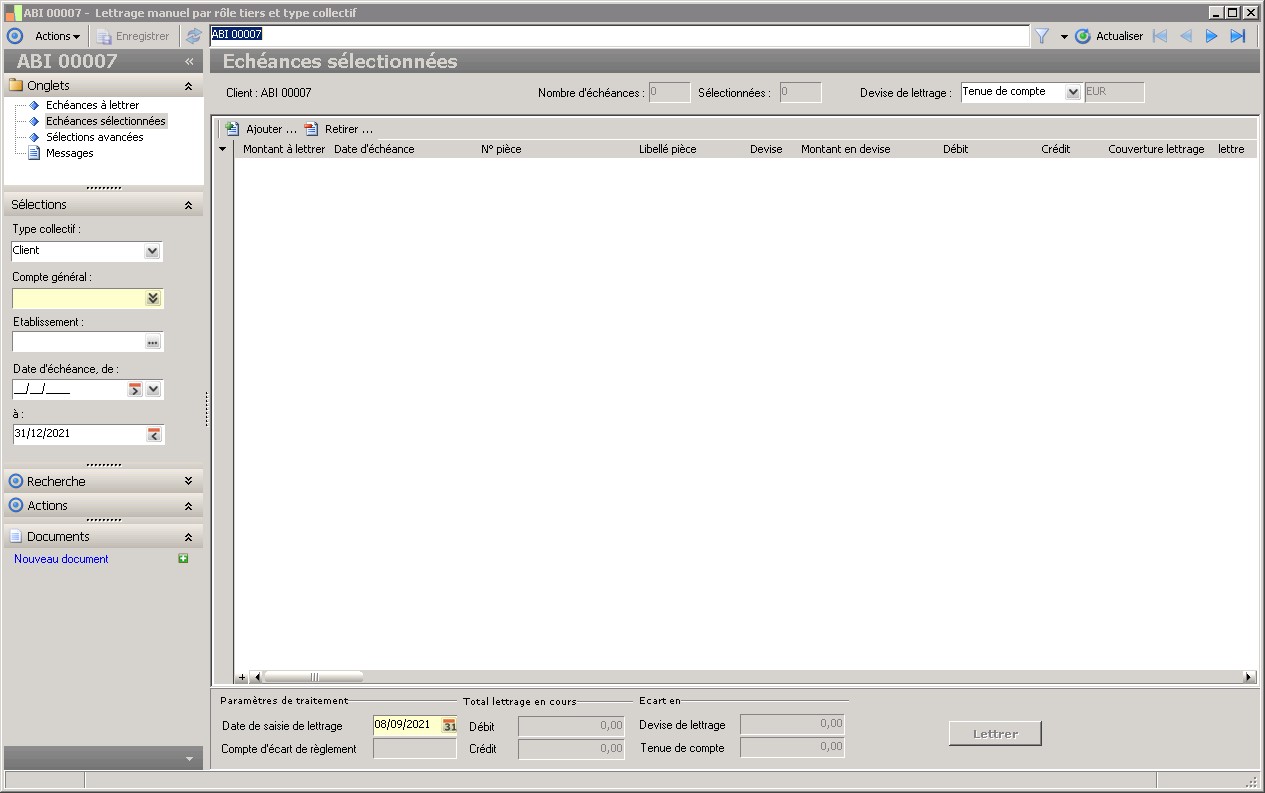
Task: Open the Actions menu in the toolbar
Action: [x=57, y=36]
